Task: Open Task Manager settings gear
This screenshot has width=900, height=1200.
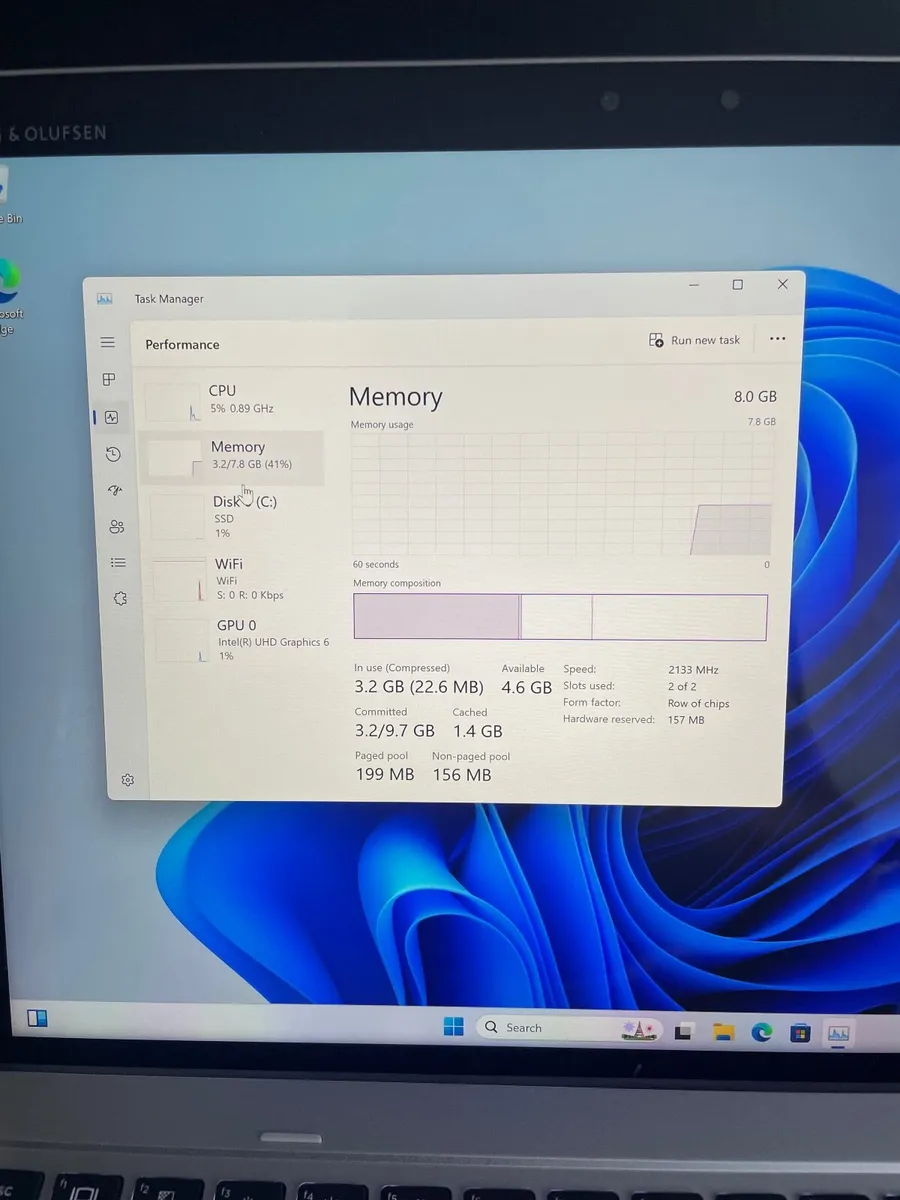Action: point(128,780)
